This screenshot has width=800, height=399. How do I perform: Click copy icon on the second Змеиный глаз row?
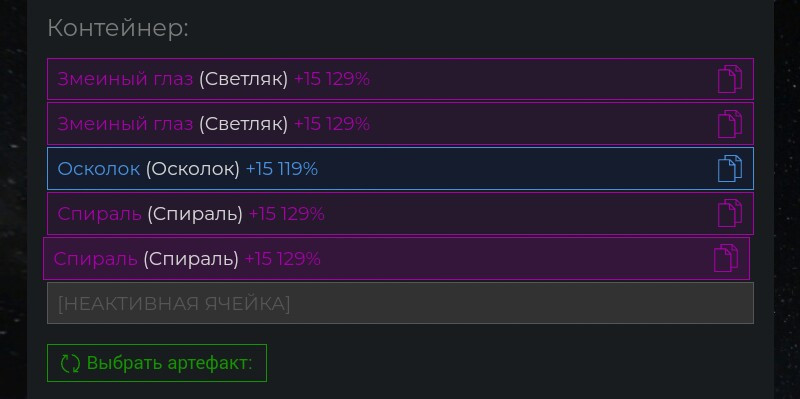click(730, 124)
